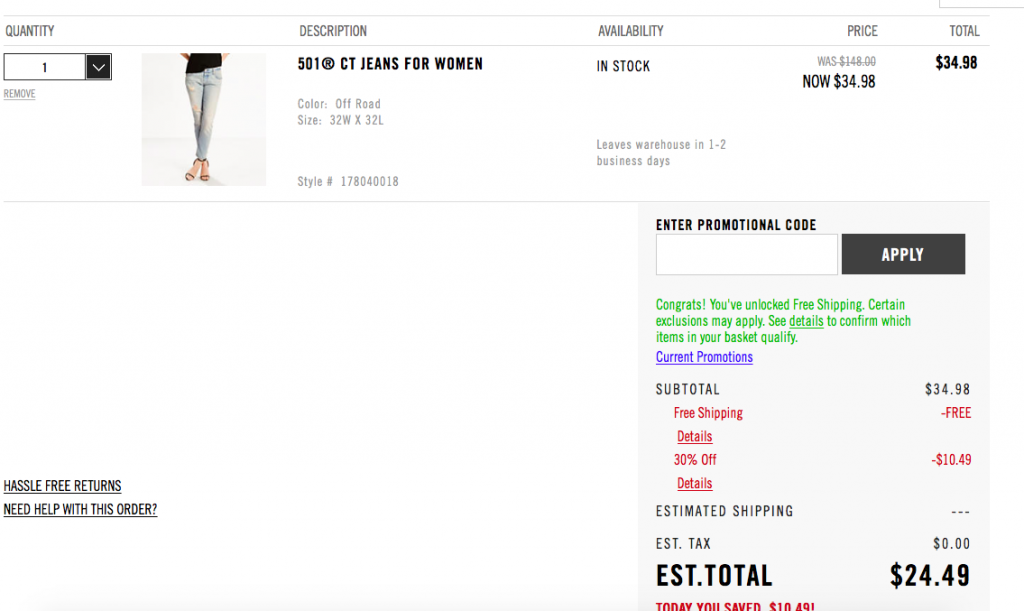Image resolution: width=1024 pixels, height=611 pixels.
Task: Click the In Stock availability label
Action: 623,66
